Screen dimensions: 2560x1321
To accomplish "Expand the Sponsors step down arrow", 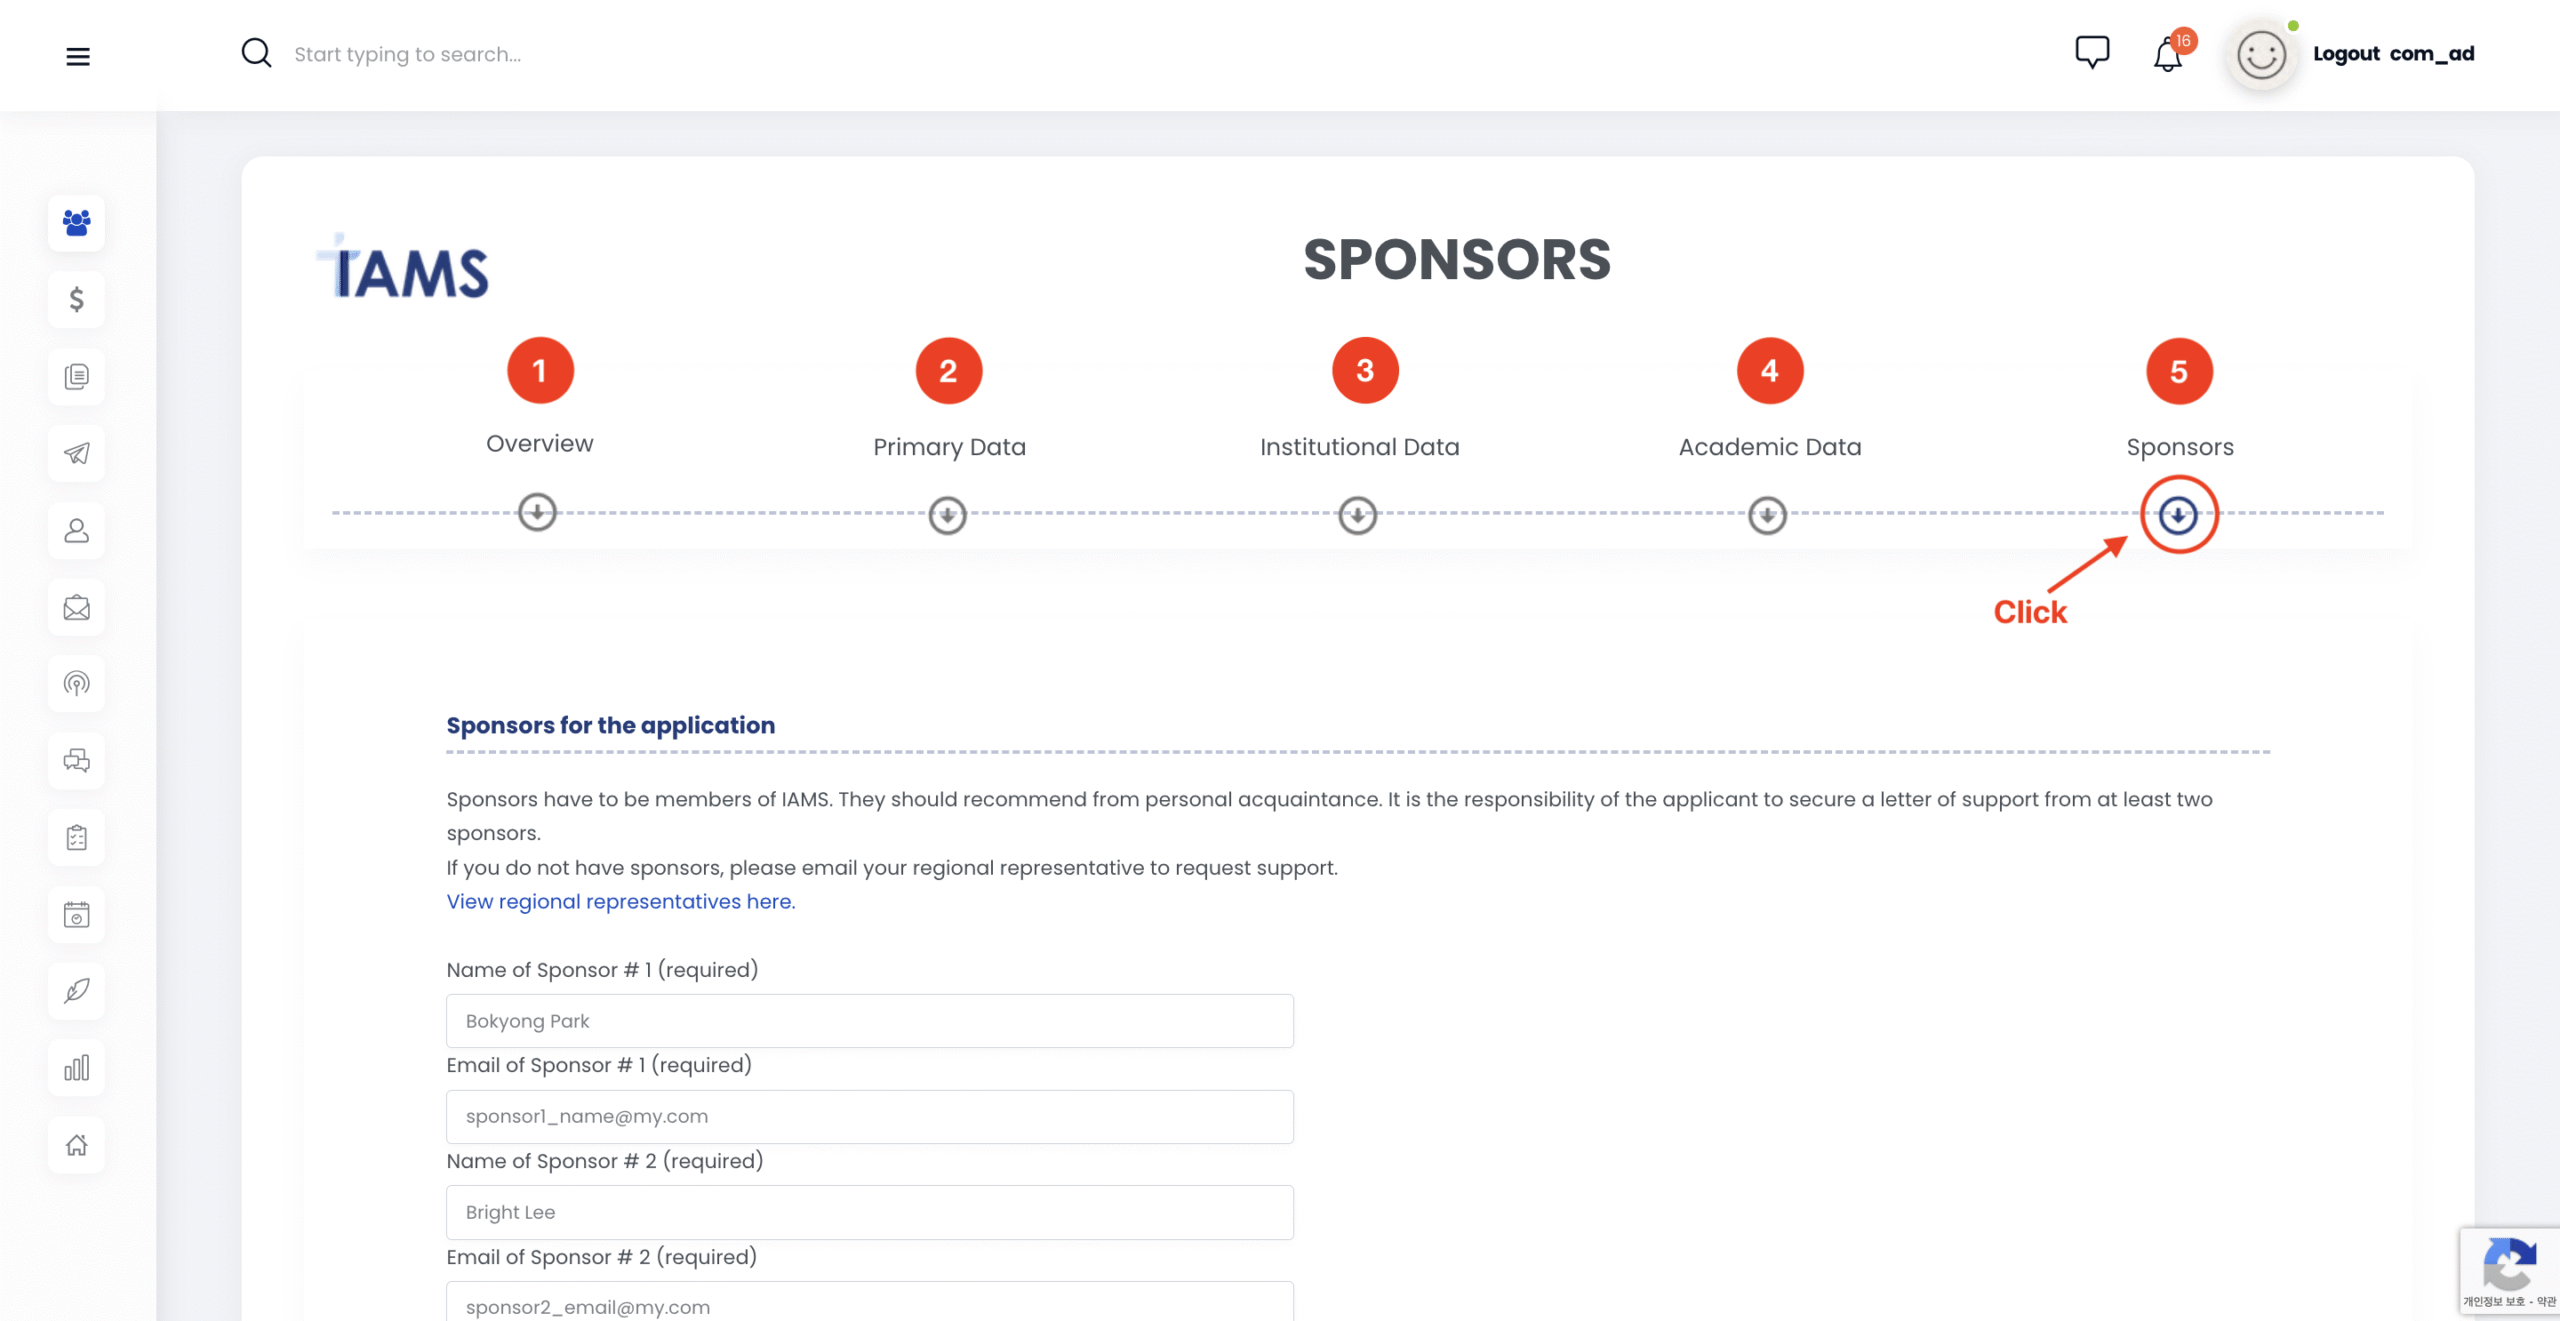I will tap(2178, 515).
